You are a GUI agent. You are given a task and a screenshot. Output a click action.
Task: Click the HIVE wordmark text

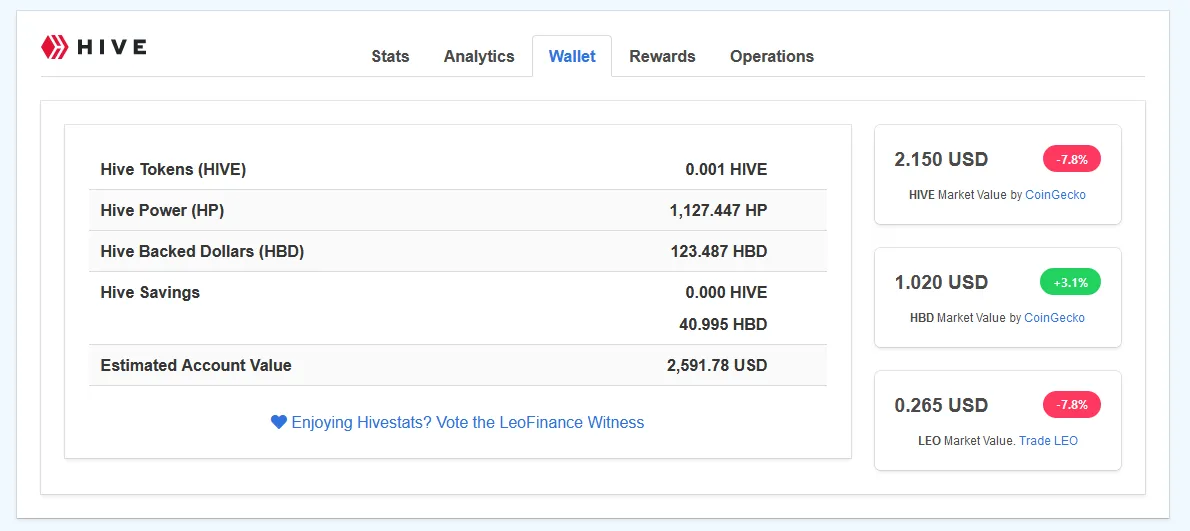click(112, 47)
